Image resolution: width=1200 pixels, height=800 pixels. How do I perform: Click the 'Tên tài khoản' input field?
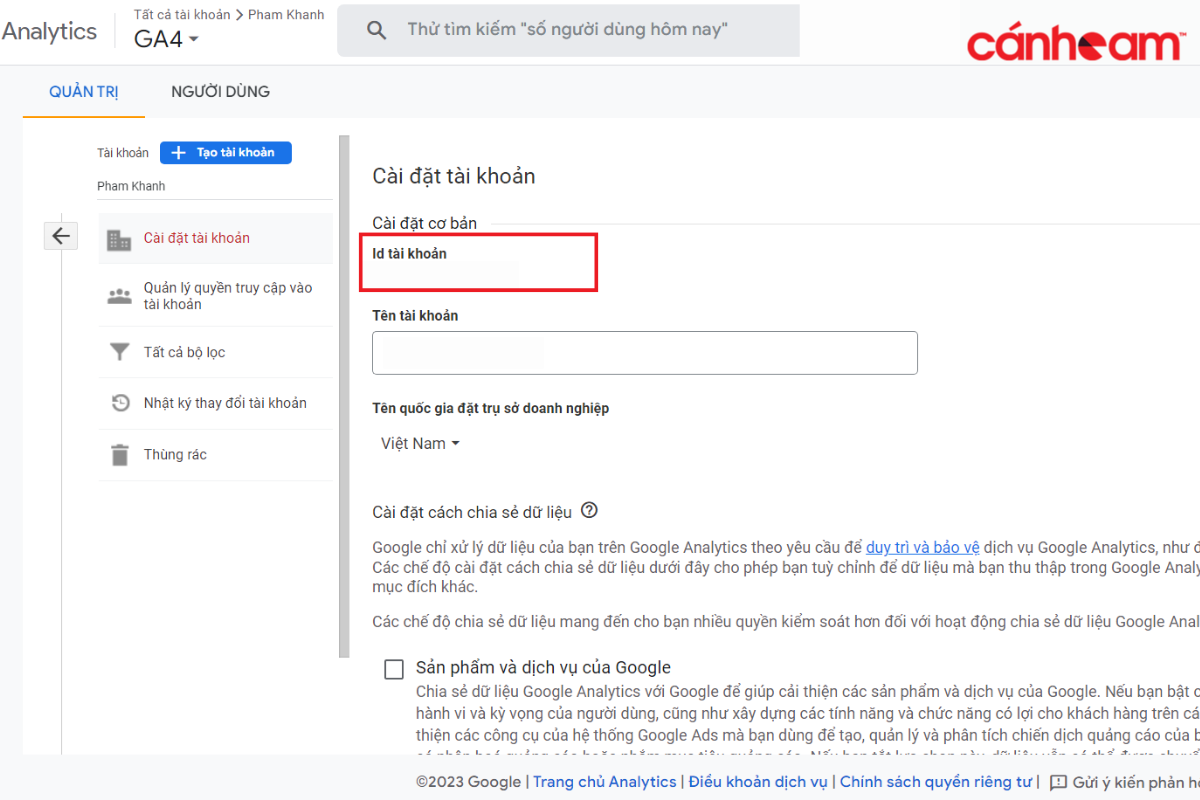click(644, 353)
